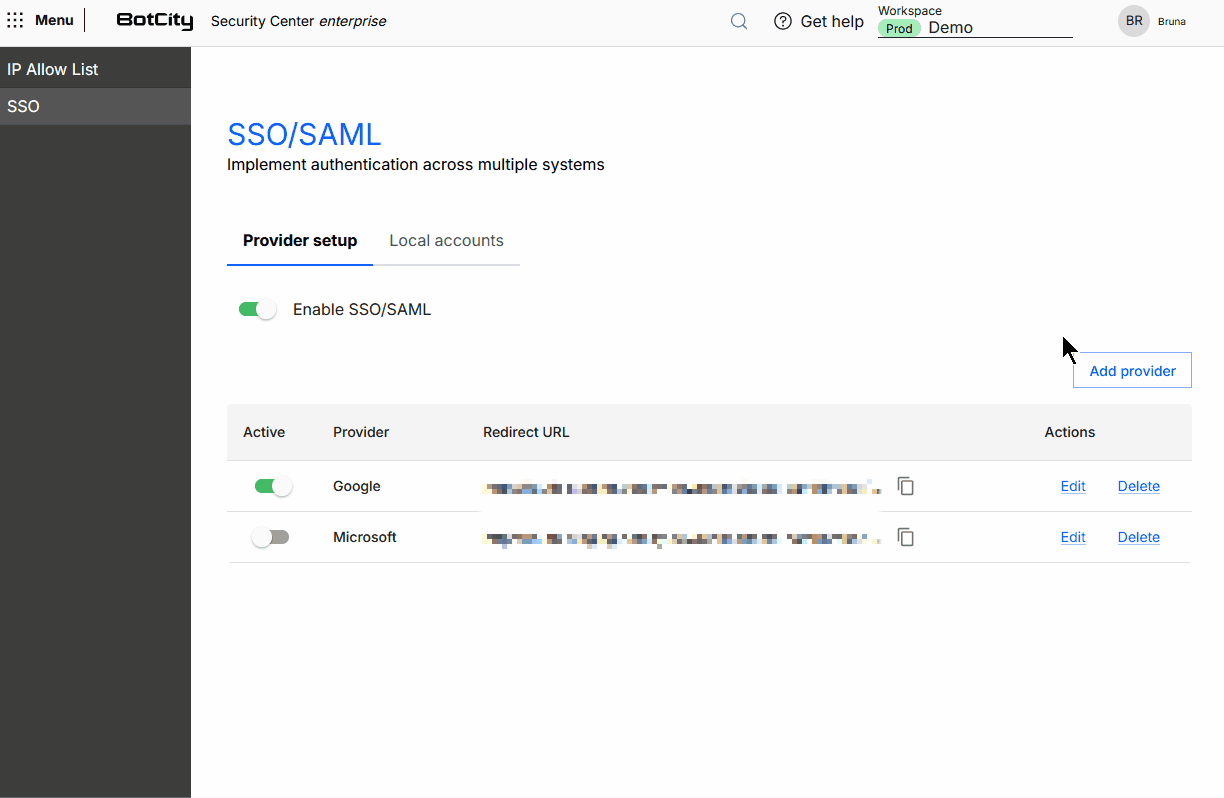
Task: Click the Microsoft provider name
Action: pyautogui.click(x=365, y=537)
